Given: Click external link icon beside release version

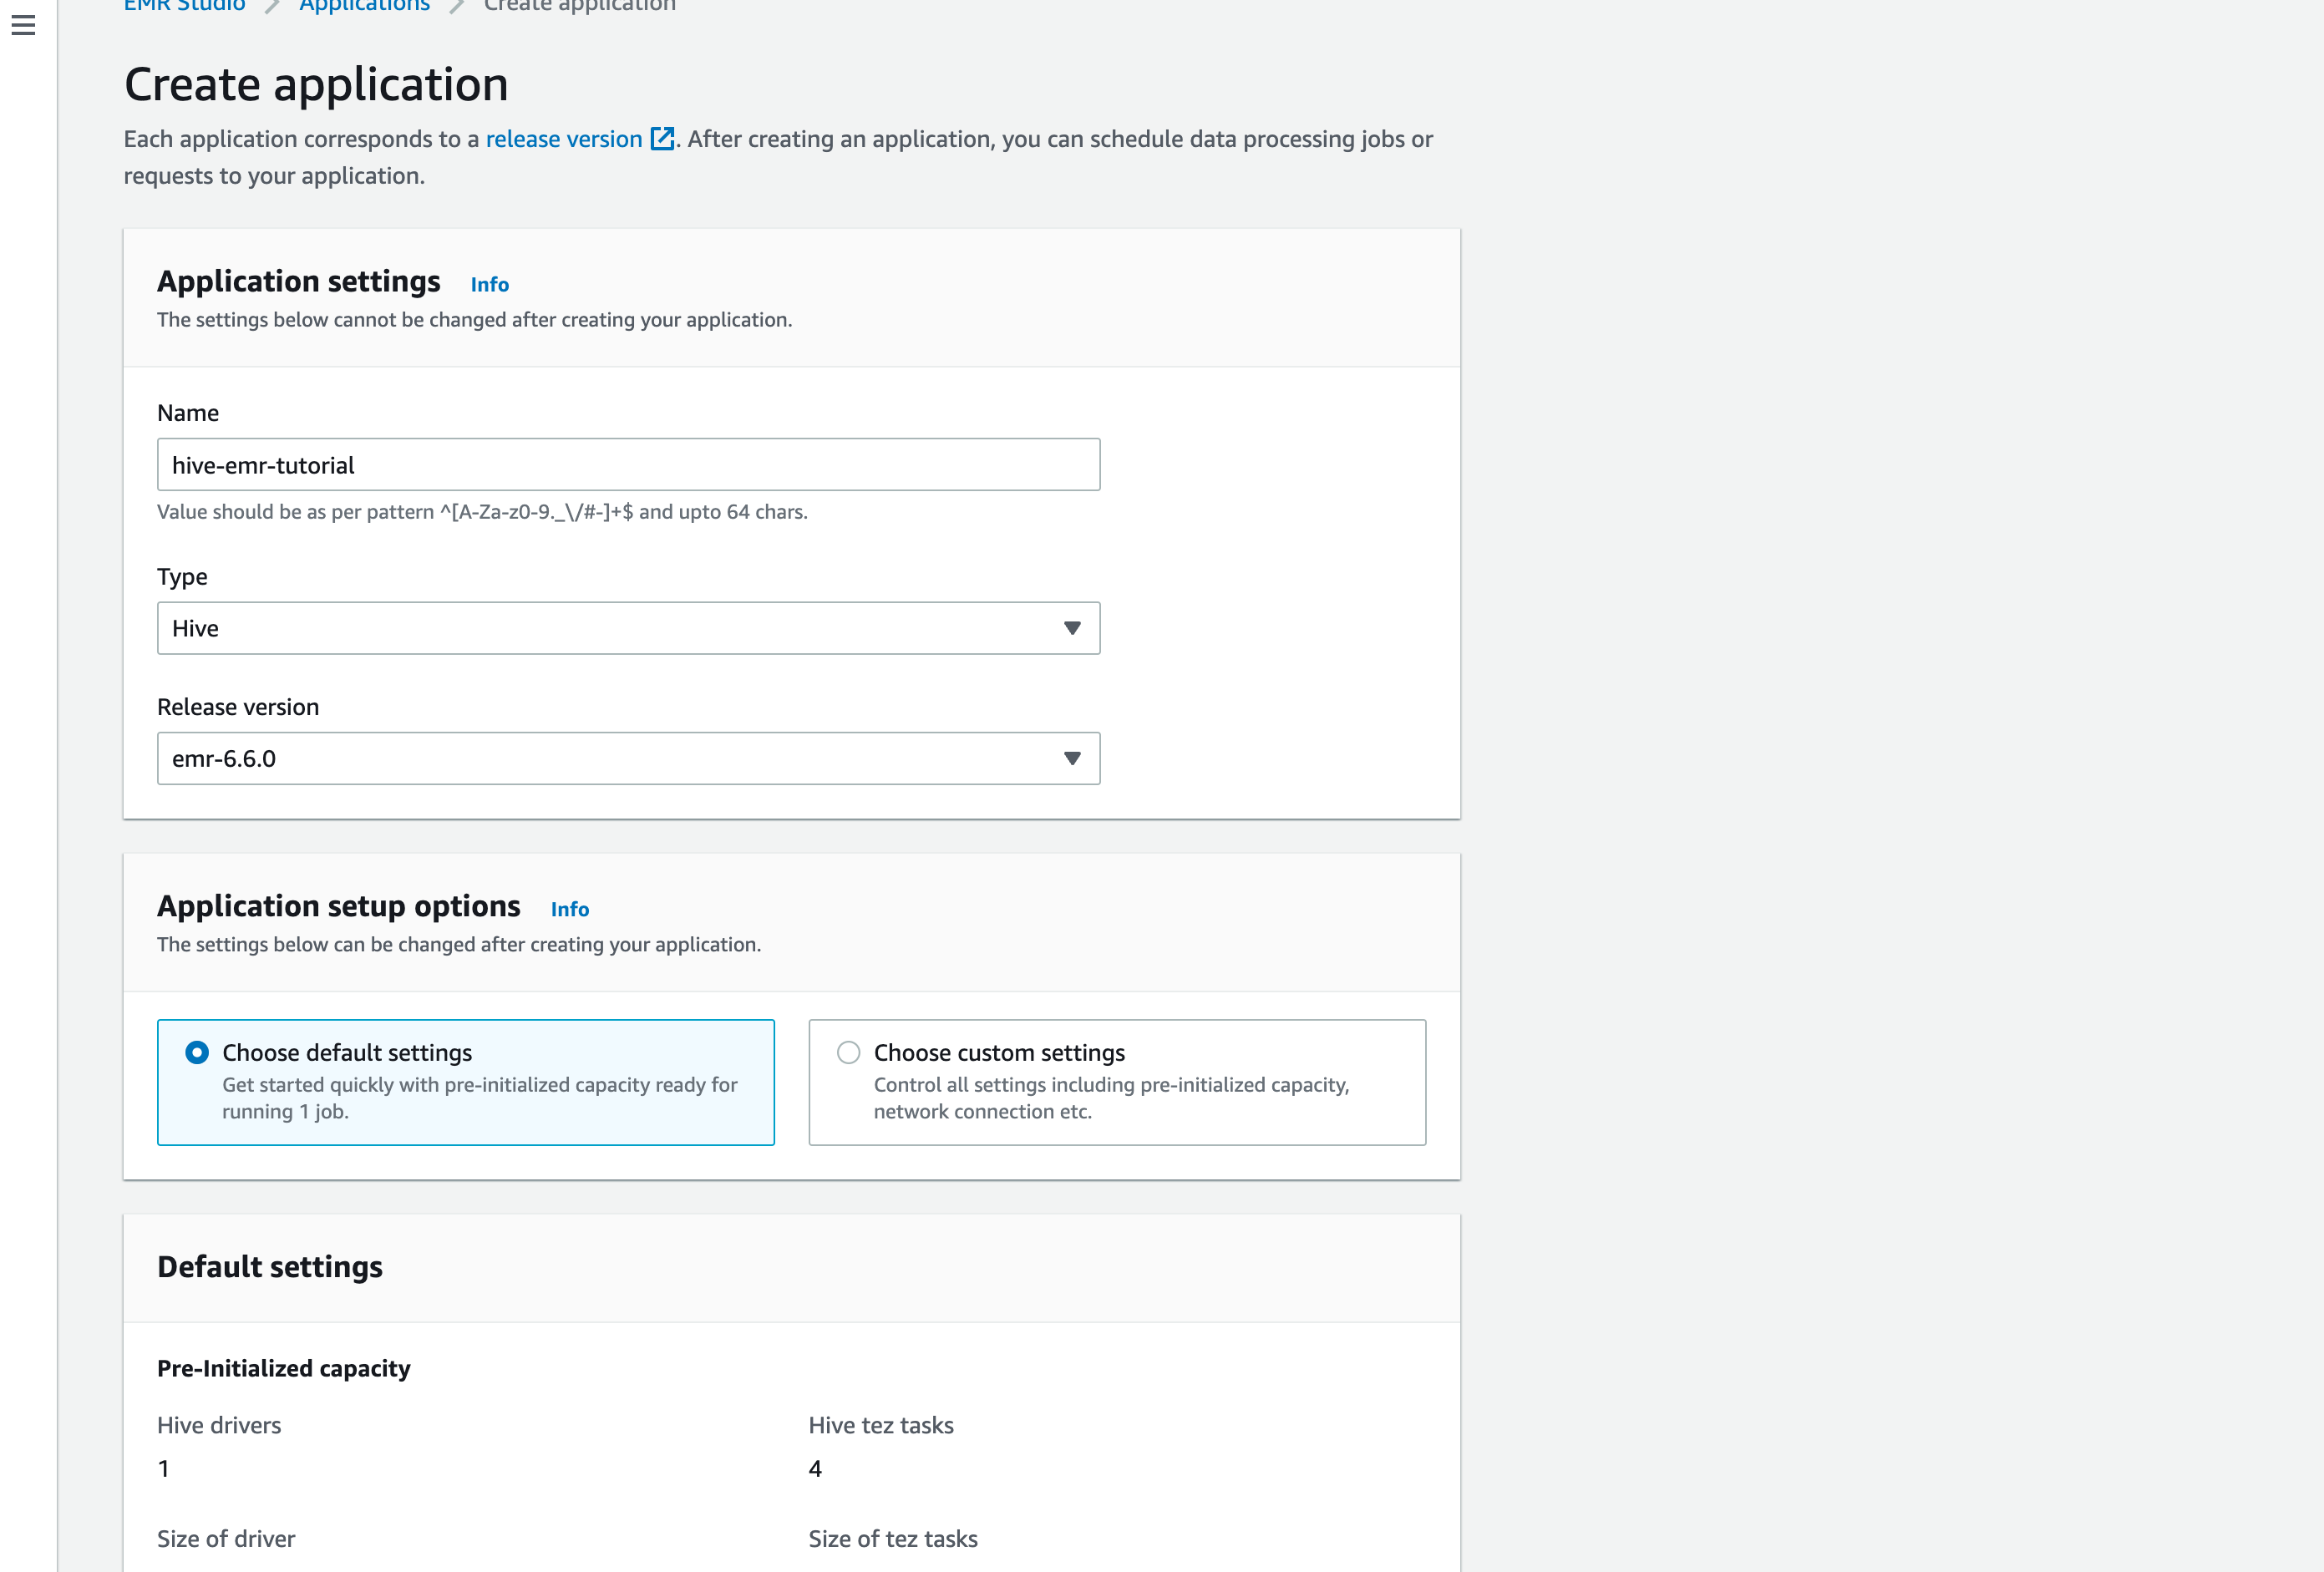Looking at the screenshot, I should [x=662, y=139].
